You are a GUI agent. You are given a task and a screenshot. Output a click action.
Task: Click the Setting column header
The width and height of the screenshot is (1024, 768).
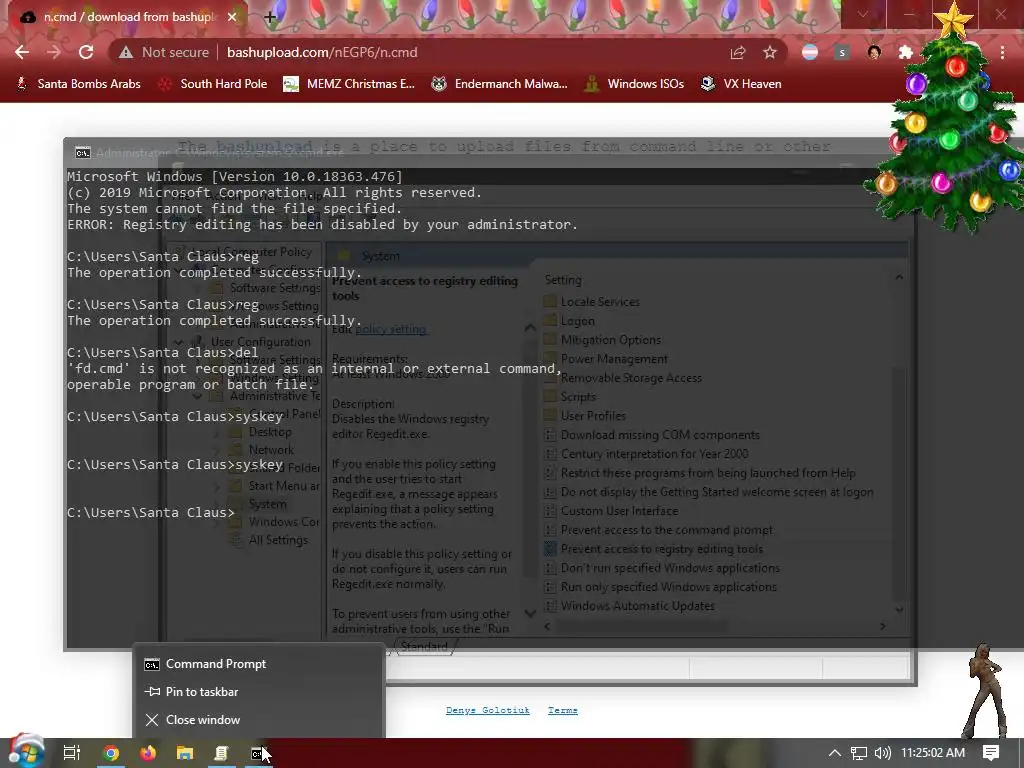[563, 280]
